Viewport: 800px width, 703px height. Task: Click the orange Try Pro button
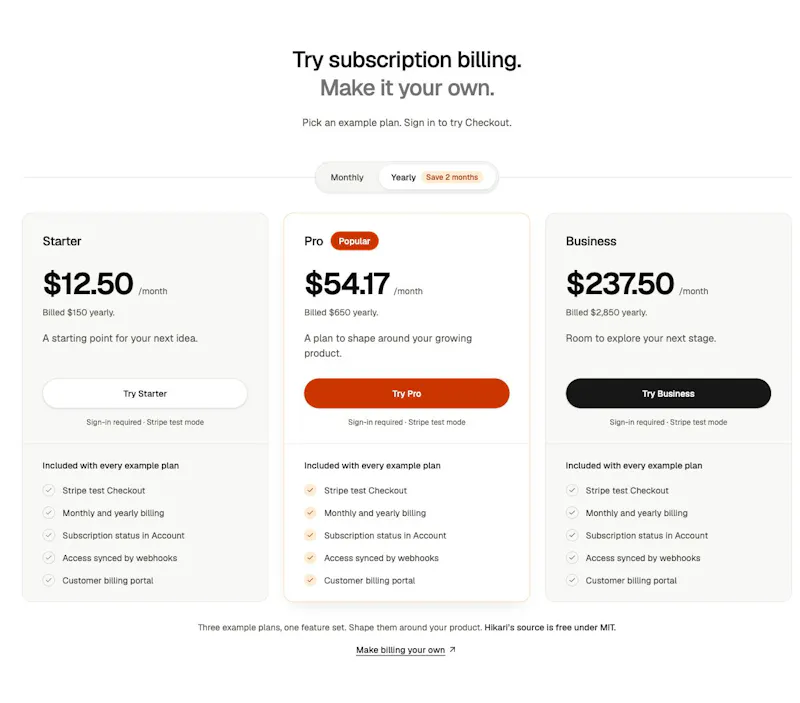pos(407,393)
